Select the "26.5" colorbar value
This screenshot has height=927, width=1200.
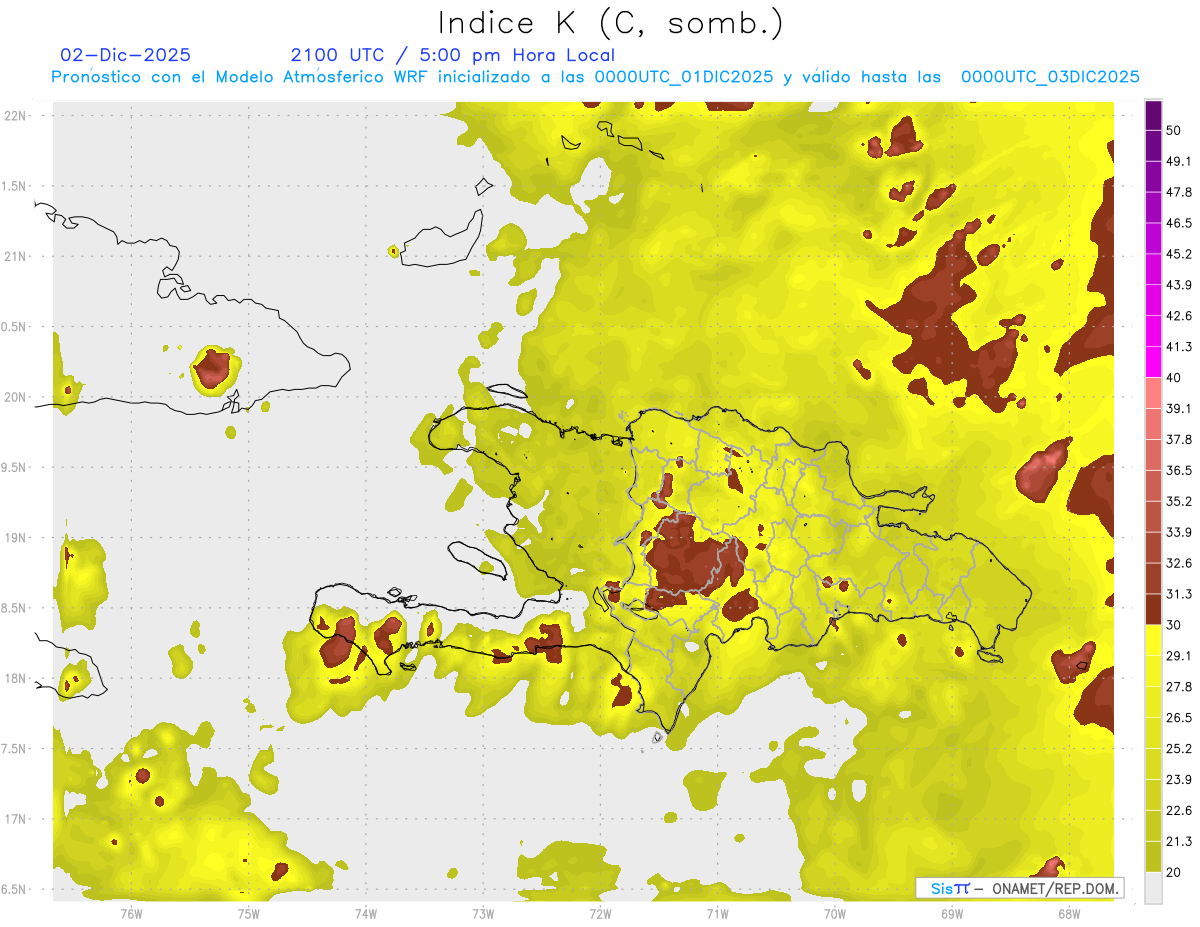click(x=1179, y=718)
